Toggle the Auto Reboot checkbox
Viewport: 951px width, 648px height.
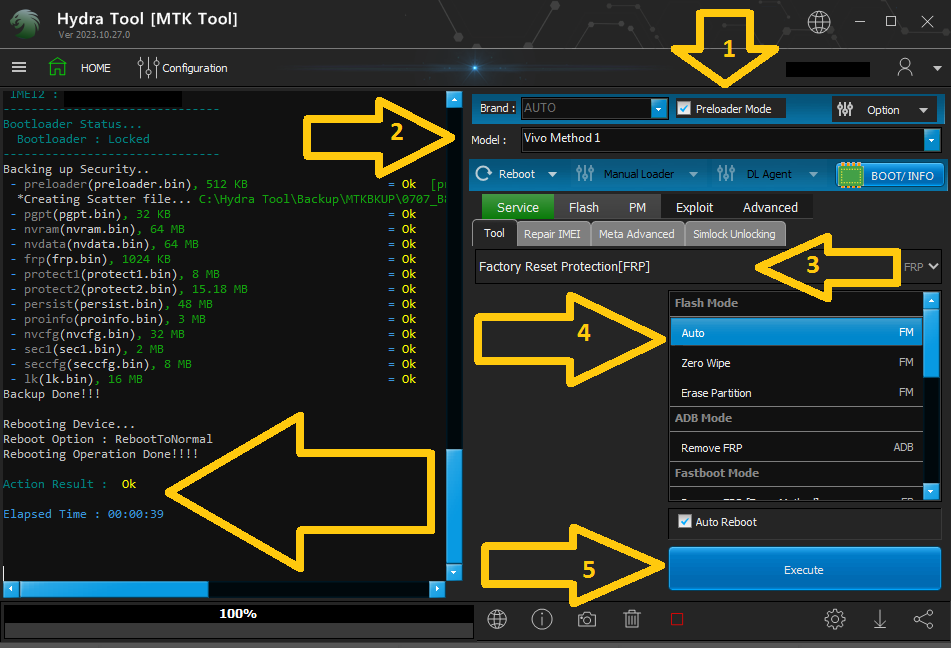(x=685, y=522)
